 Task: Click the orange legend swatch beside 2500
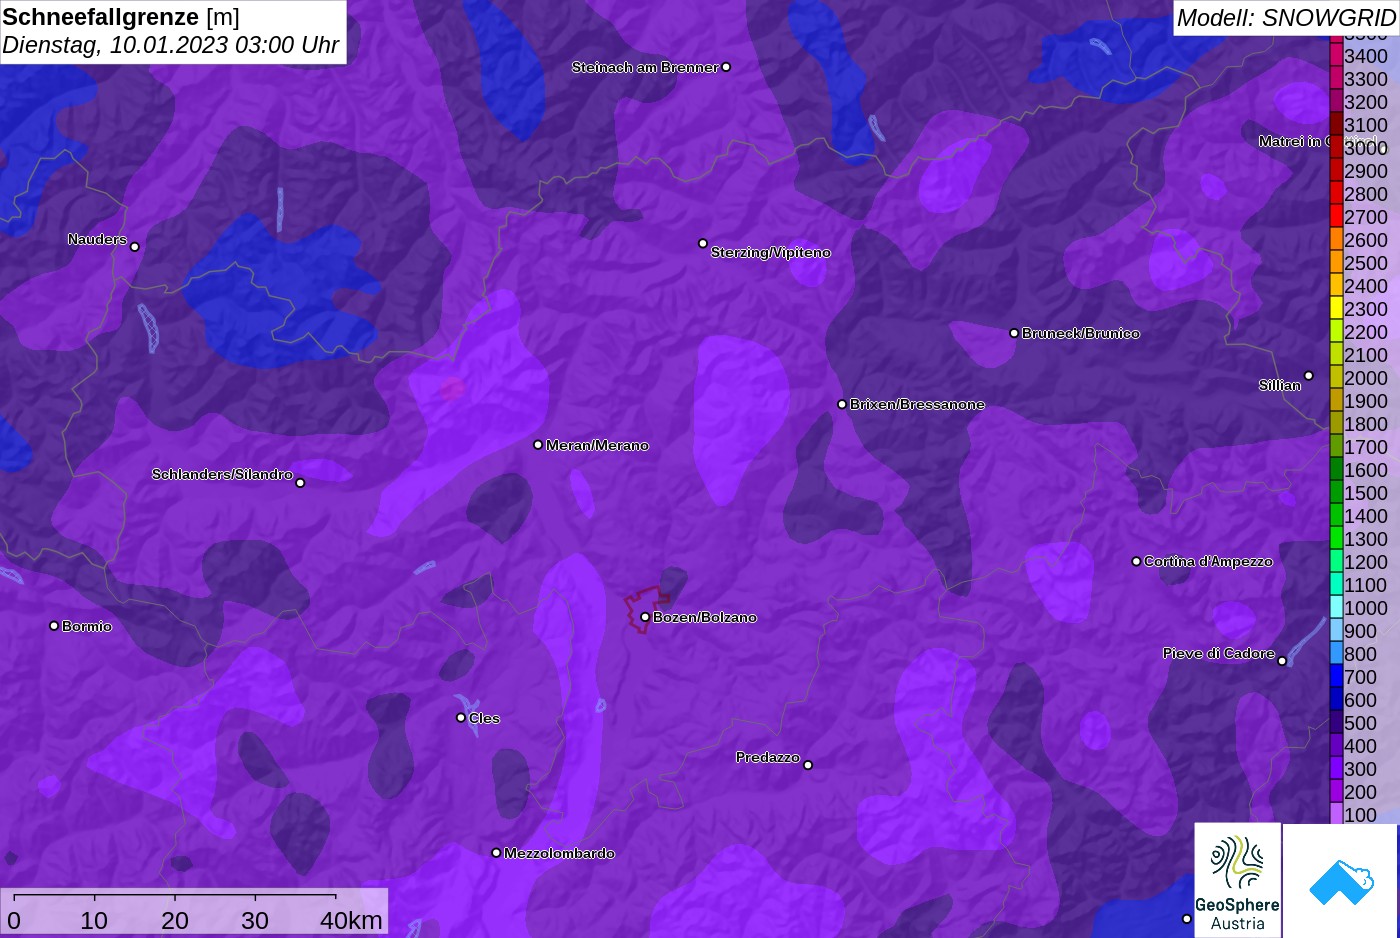point(1336,263)
